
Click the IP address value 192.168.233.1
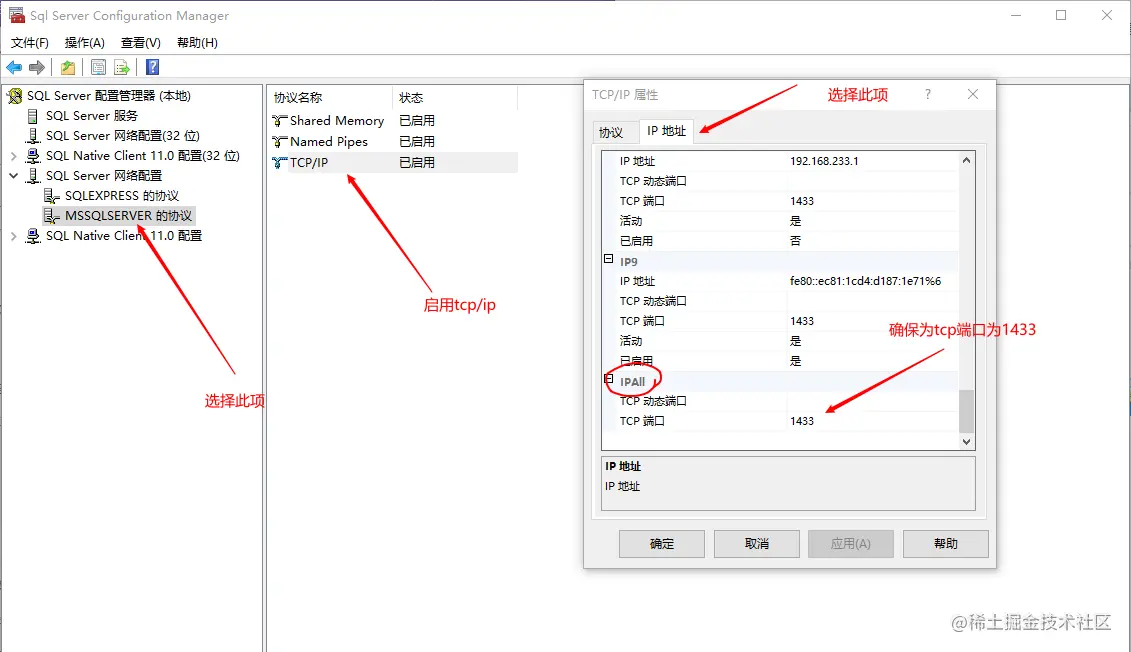tap(824, 161)
